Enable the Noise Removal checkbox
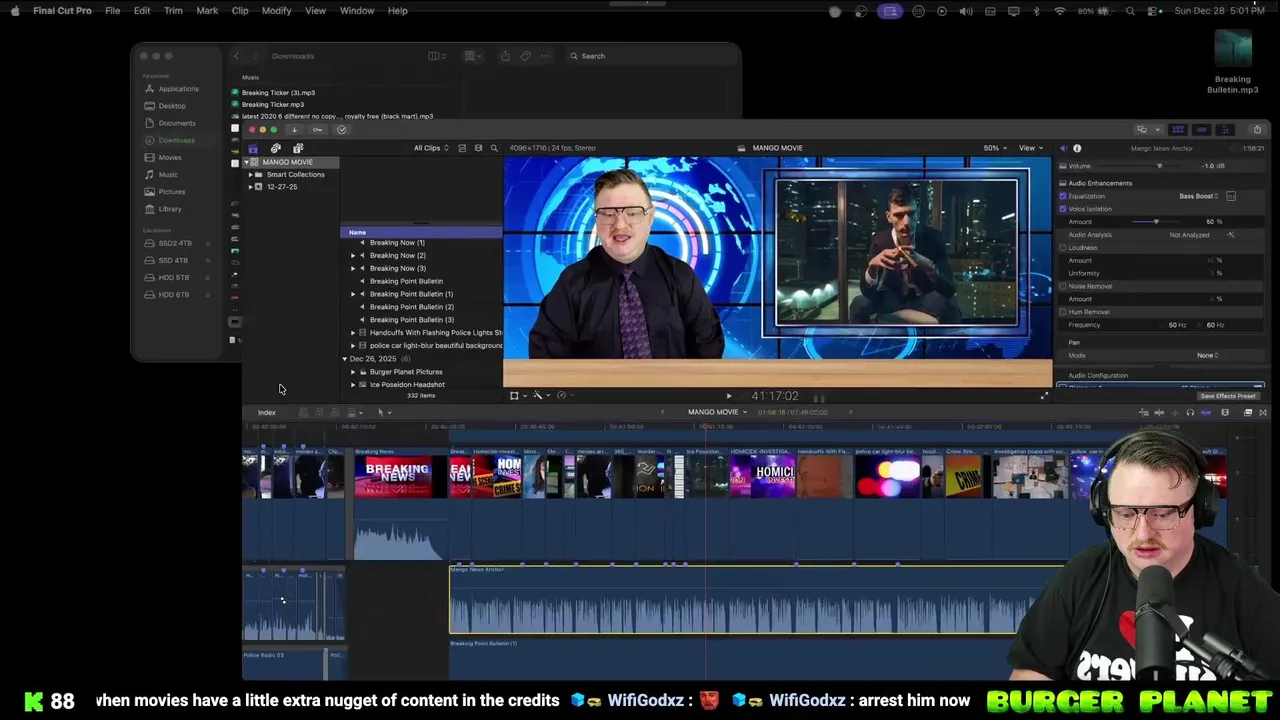The height and width of the screenshot is (720, 1280). (x=1062, y=286)
